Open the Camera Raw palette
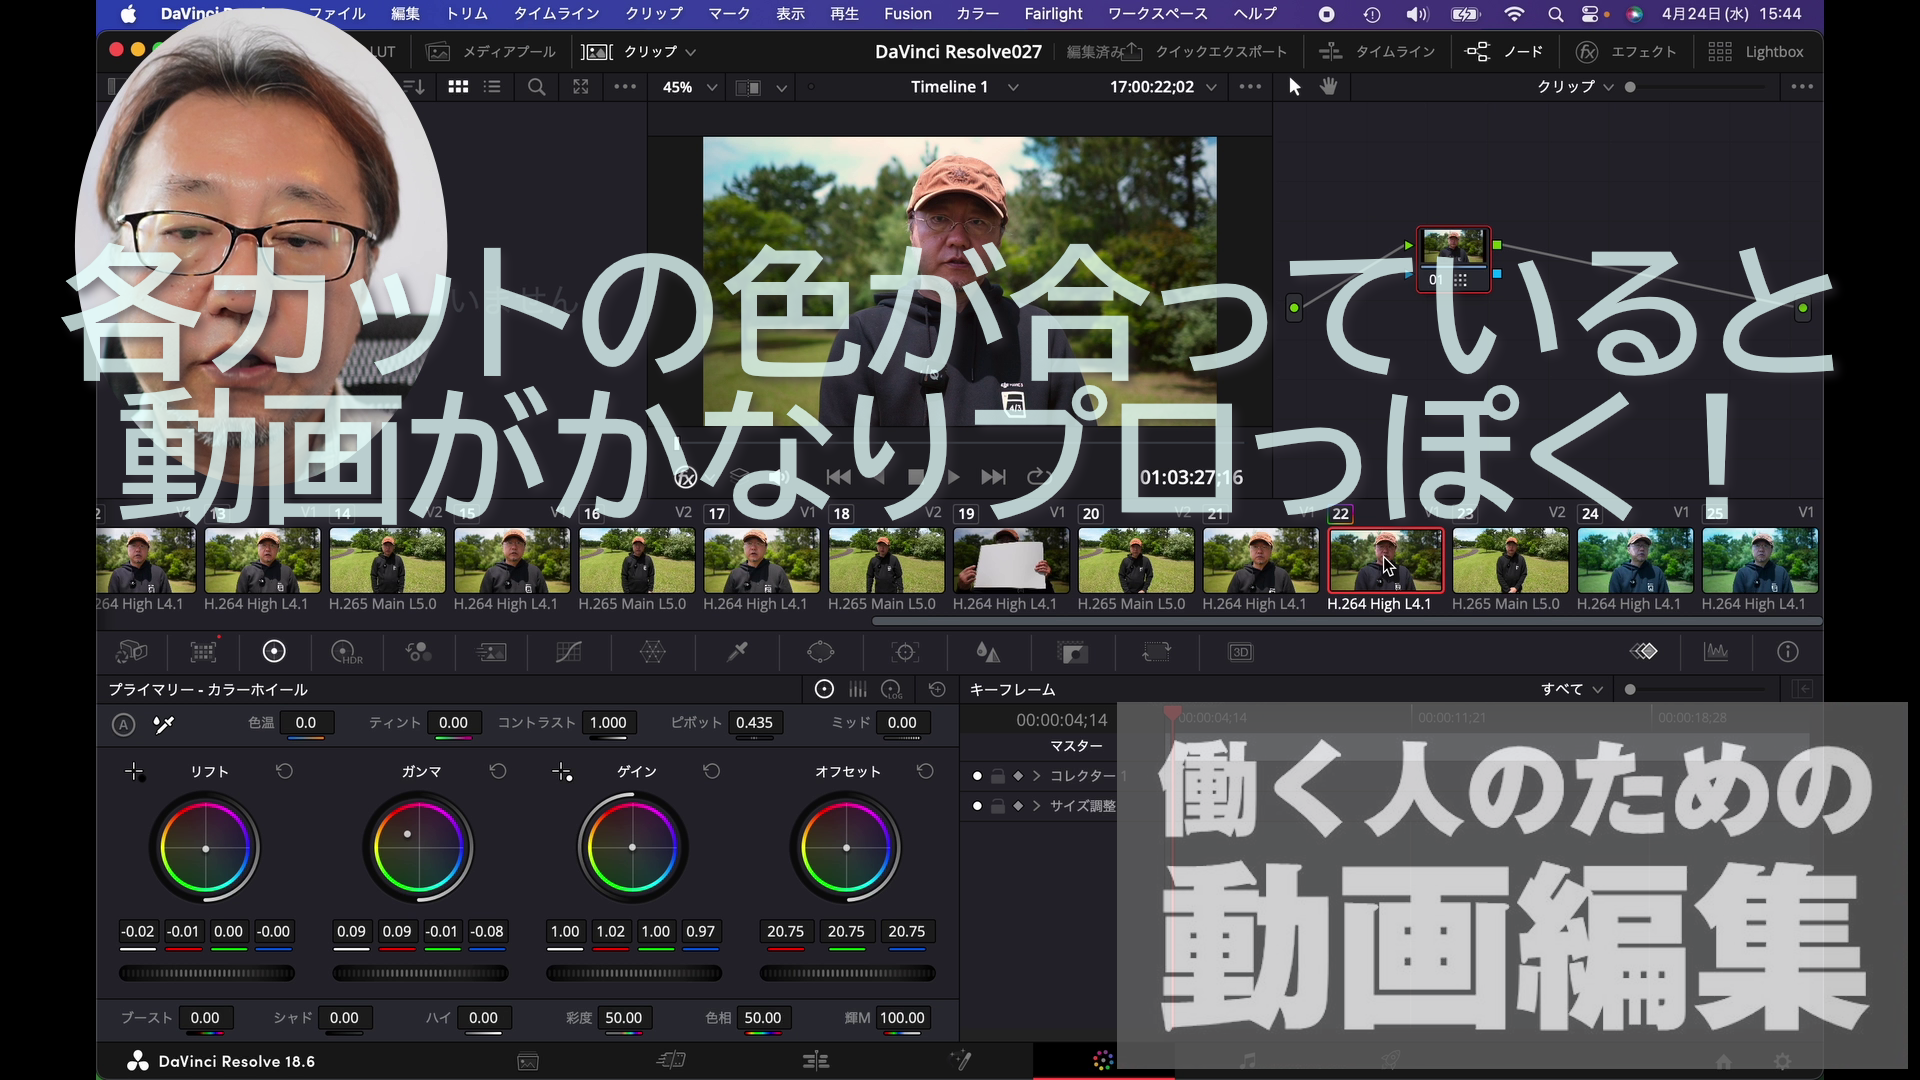This screenshot has height=1080, width=1920. pyautogui.click(x=130, y=652)
